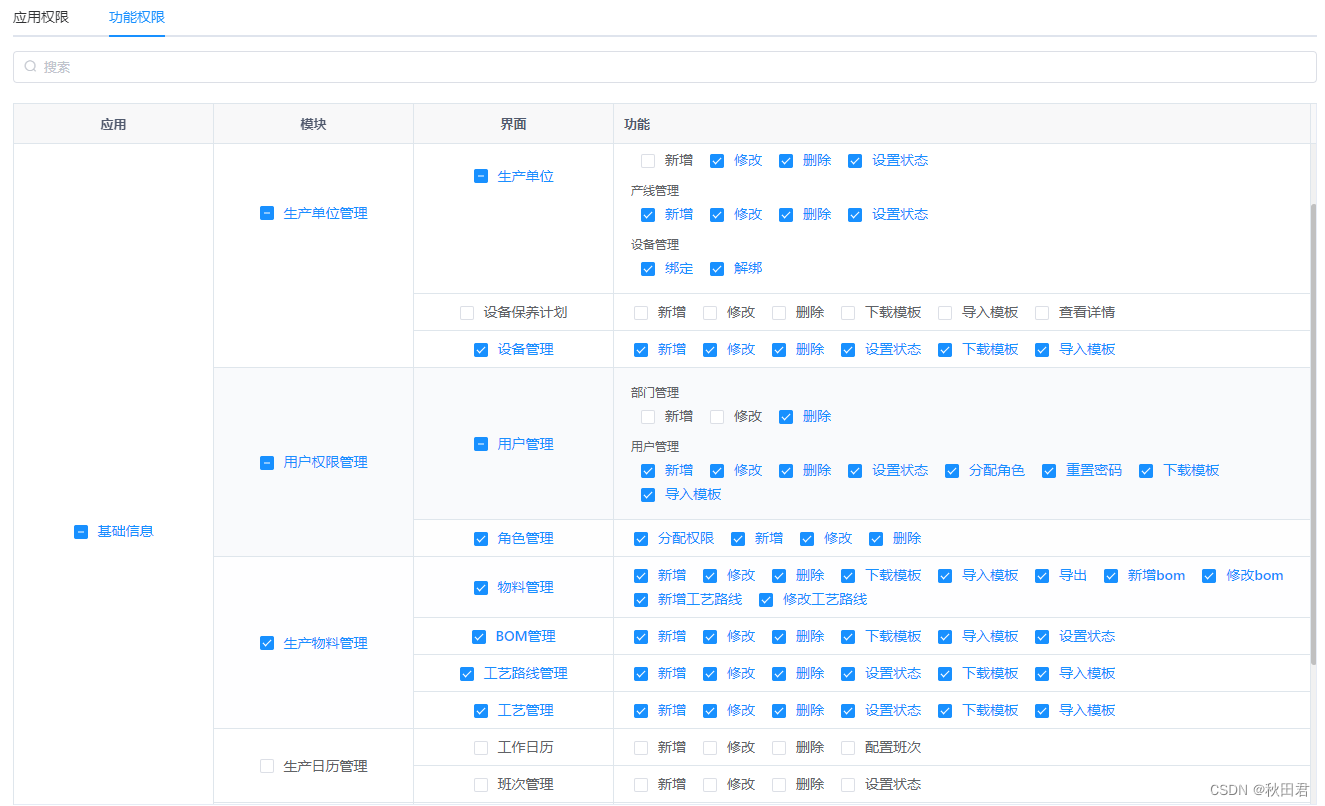This screenshot has height=806, width=1325.
Task: Click the search magnifier icon
Action: point(30,66)
